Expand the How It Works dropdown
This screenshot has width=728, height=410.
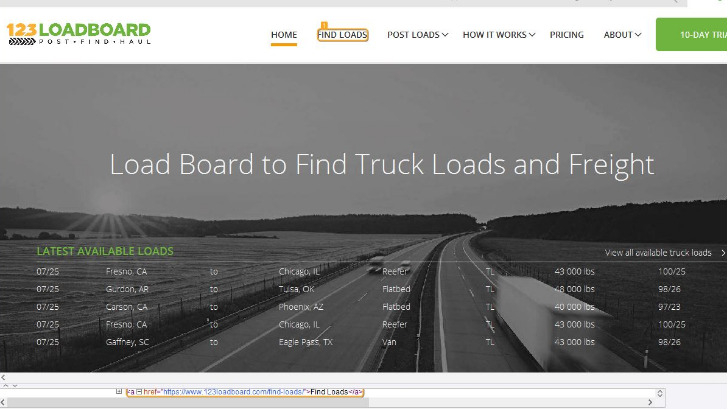[498, 35]
